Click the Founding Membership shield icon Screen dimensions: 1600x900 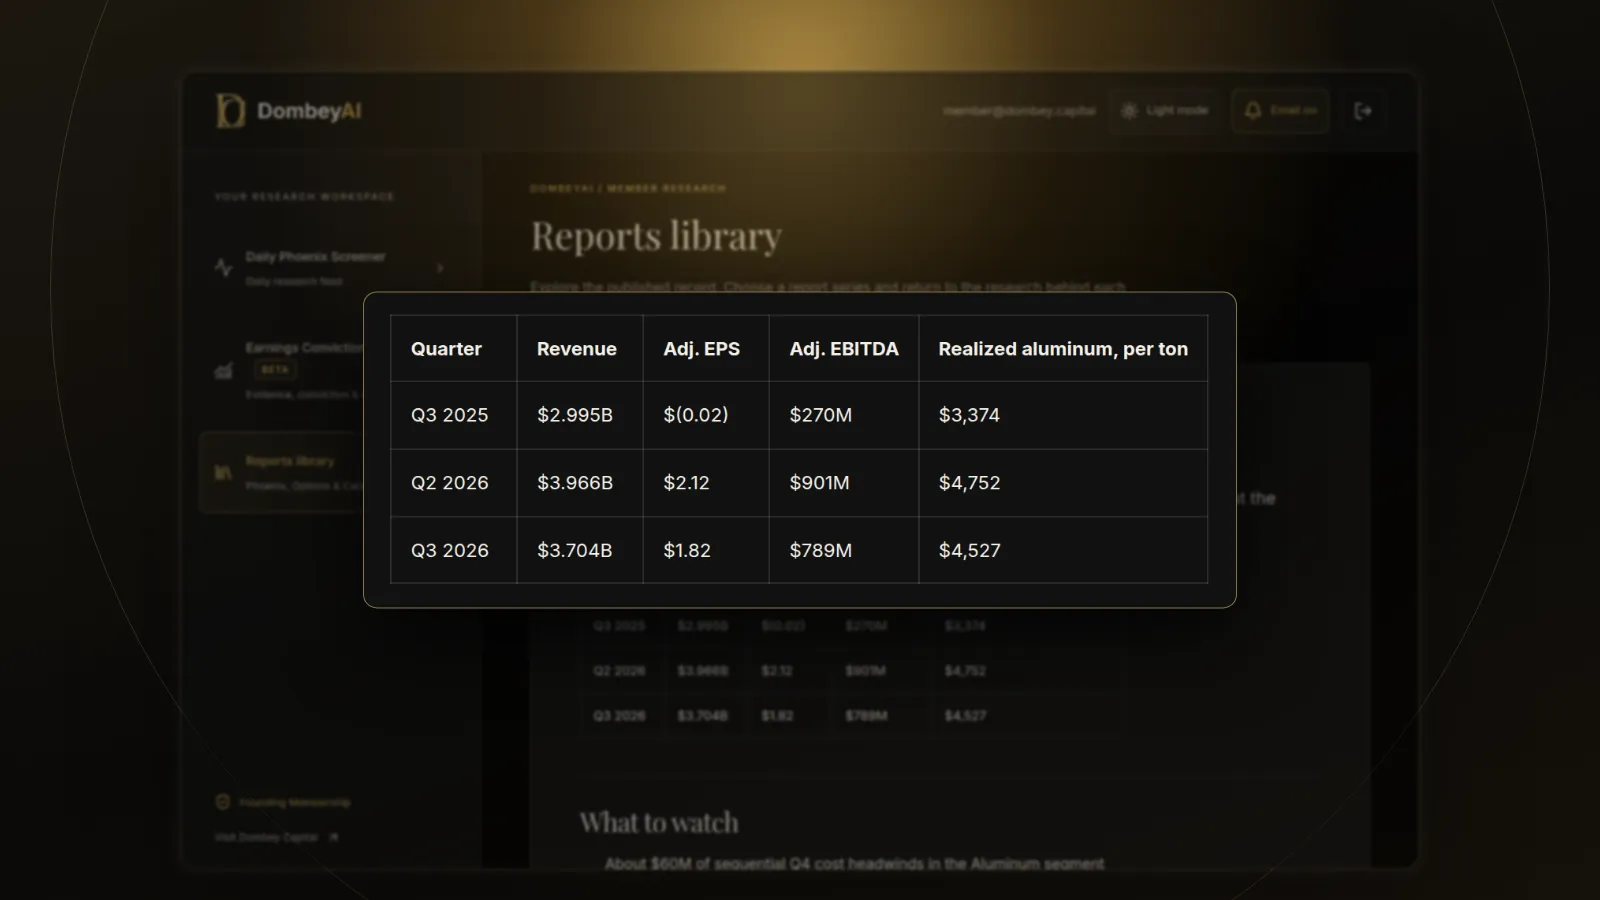(223, 802)
